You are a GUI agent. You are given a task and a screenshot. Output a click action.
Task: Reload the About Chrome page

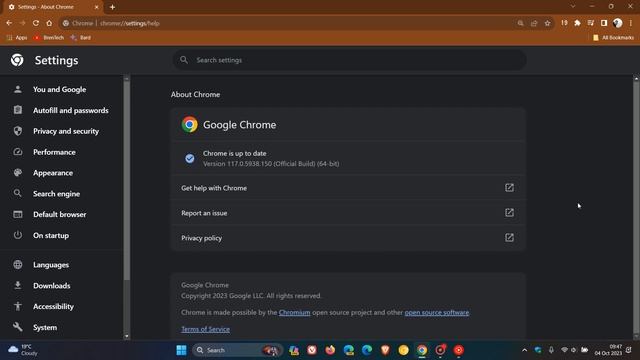[x=36, y=23]
